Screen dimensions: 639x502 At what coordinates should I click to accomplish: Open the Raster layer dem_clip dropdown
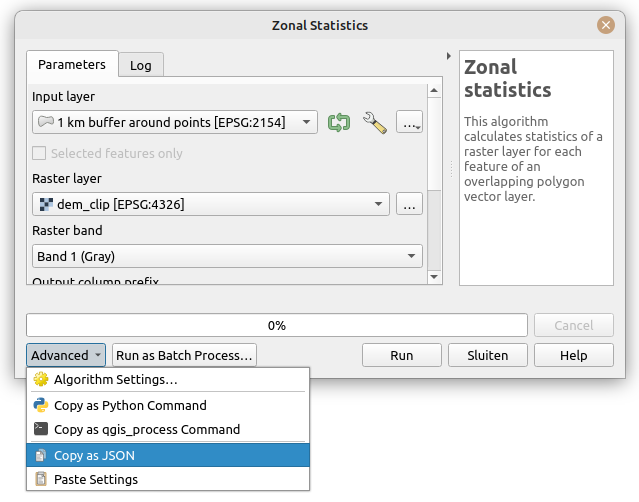[x=210, y=204]
